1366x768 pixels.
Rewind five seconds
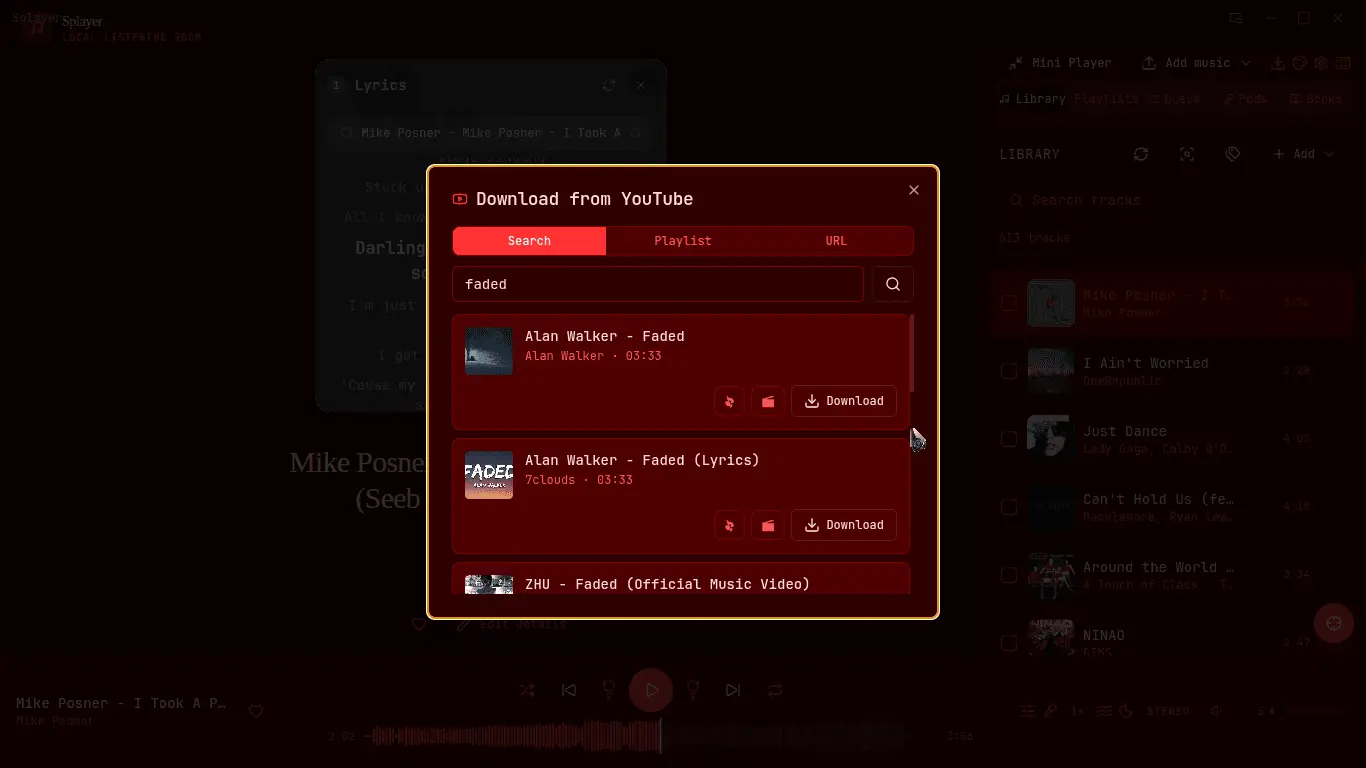click(608, 690)
